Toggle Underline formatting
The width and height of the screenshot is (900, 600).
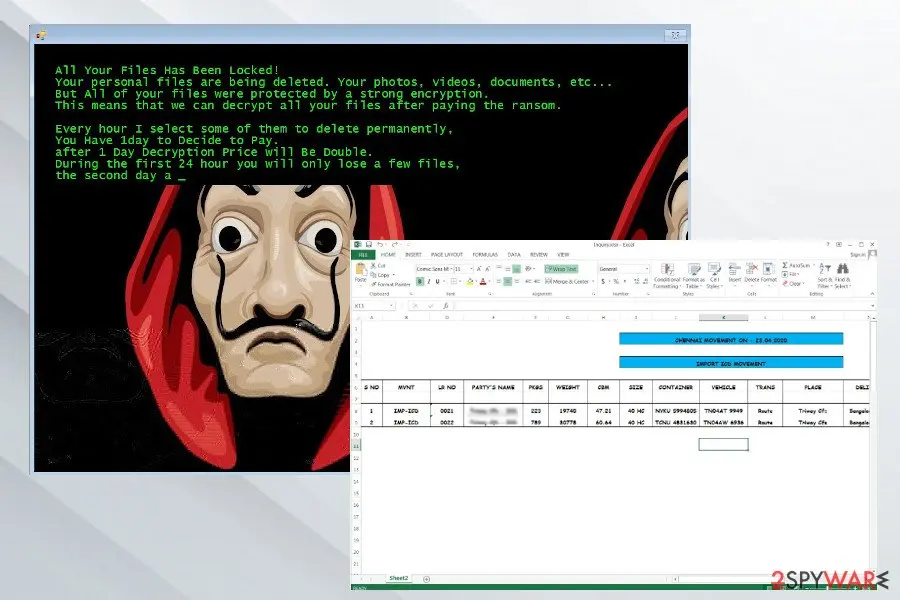(x=437, y=281)
